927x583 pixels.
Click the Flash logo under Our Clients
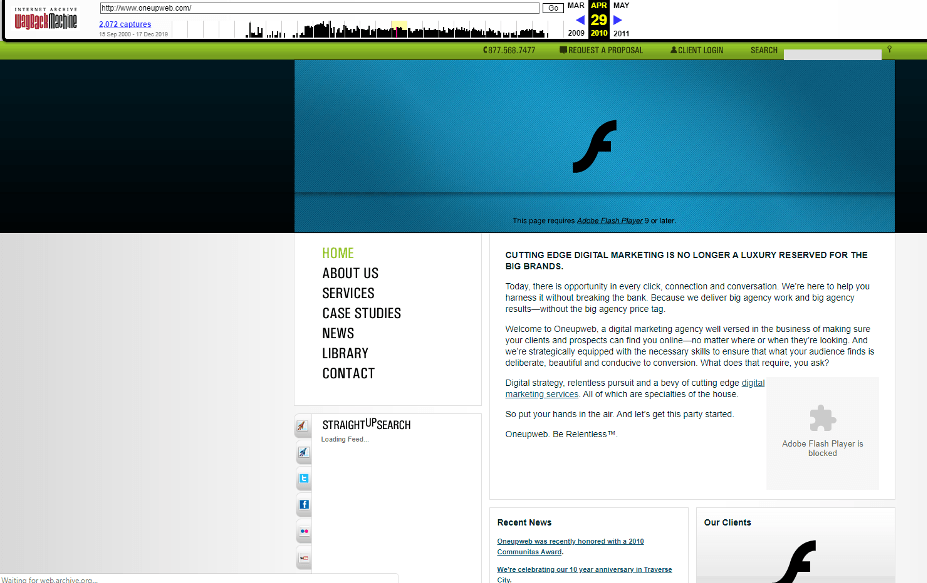795,562
